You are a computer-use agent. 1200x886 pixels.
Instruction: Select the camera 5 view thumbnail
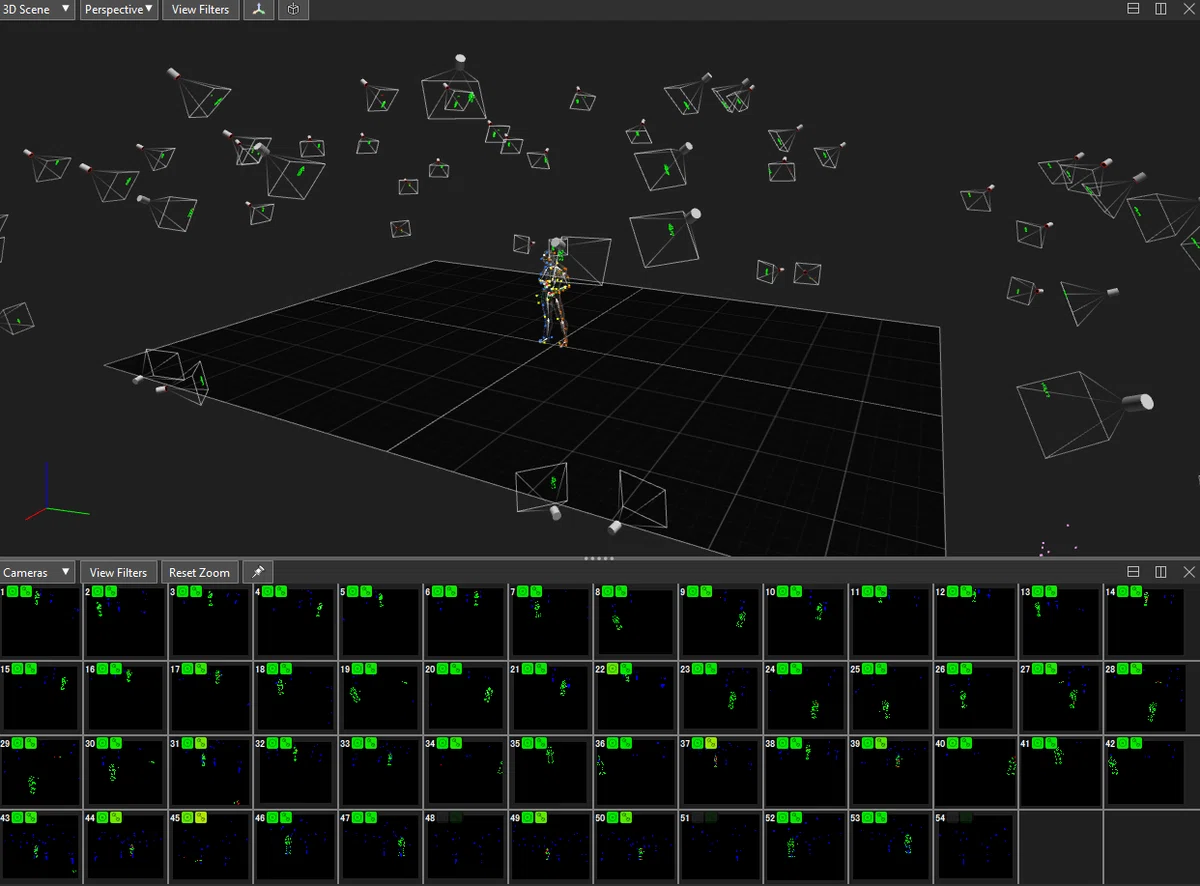[x=381, y=622]
